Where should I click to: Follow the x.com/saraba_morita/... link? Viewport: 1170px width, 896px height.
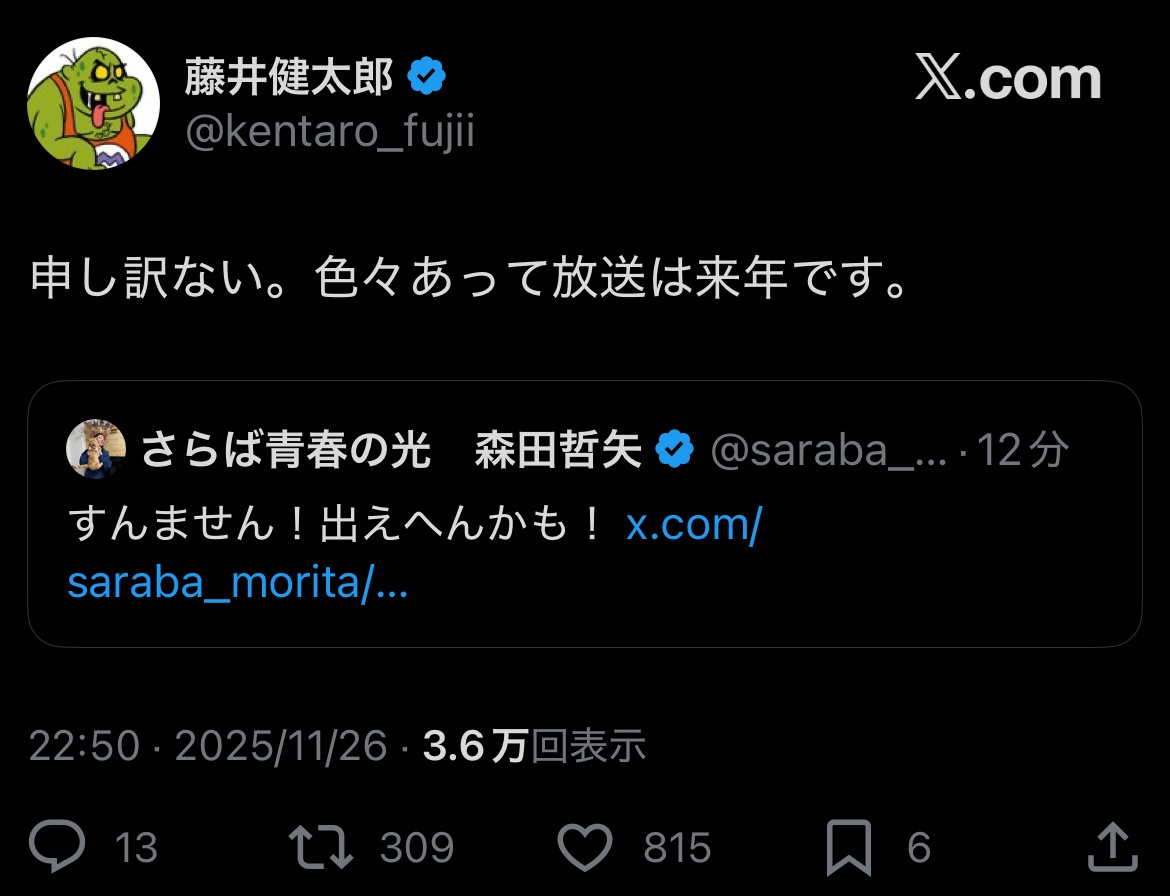pyautogui.click(x=237, y=583)
